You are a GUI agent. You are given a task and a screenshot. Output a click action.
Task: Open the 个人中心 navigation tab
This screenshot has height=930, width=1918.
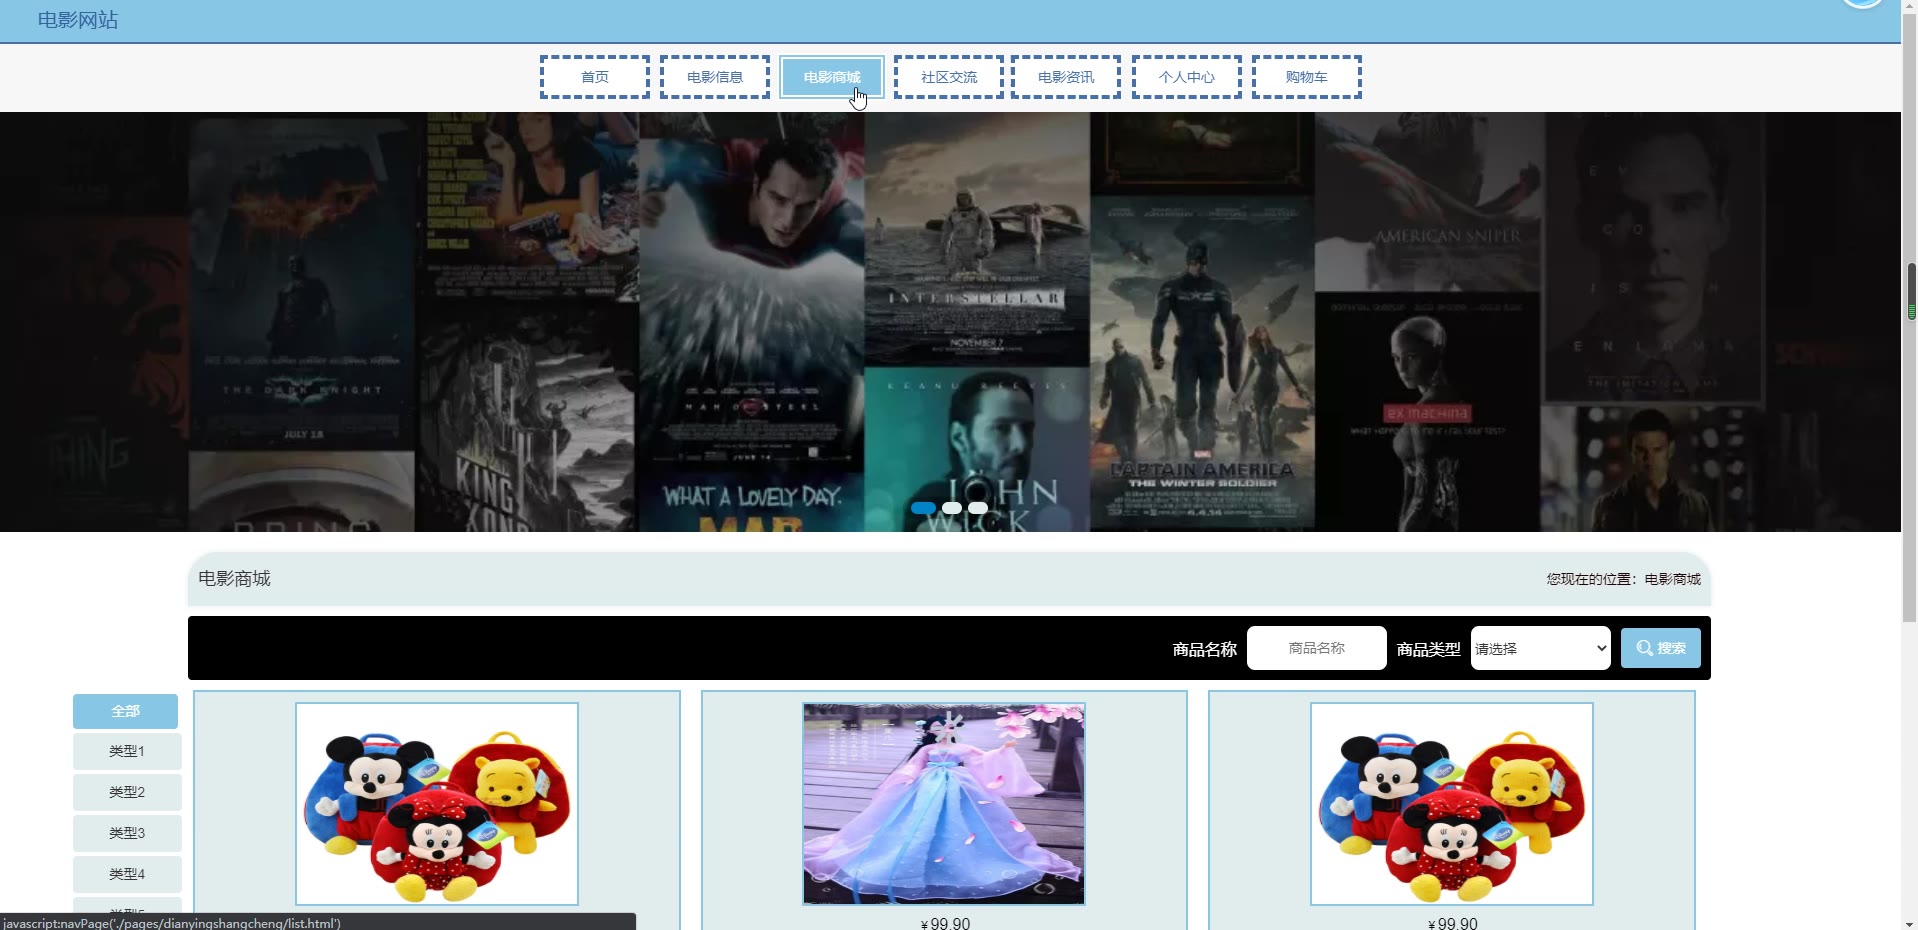[1186, 77]
